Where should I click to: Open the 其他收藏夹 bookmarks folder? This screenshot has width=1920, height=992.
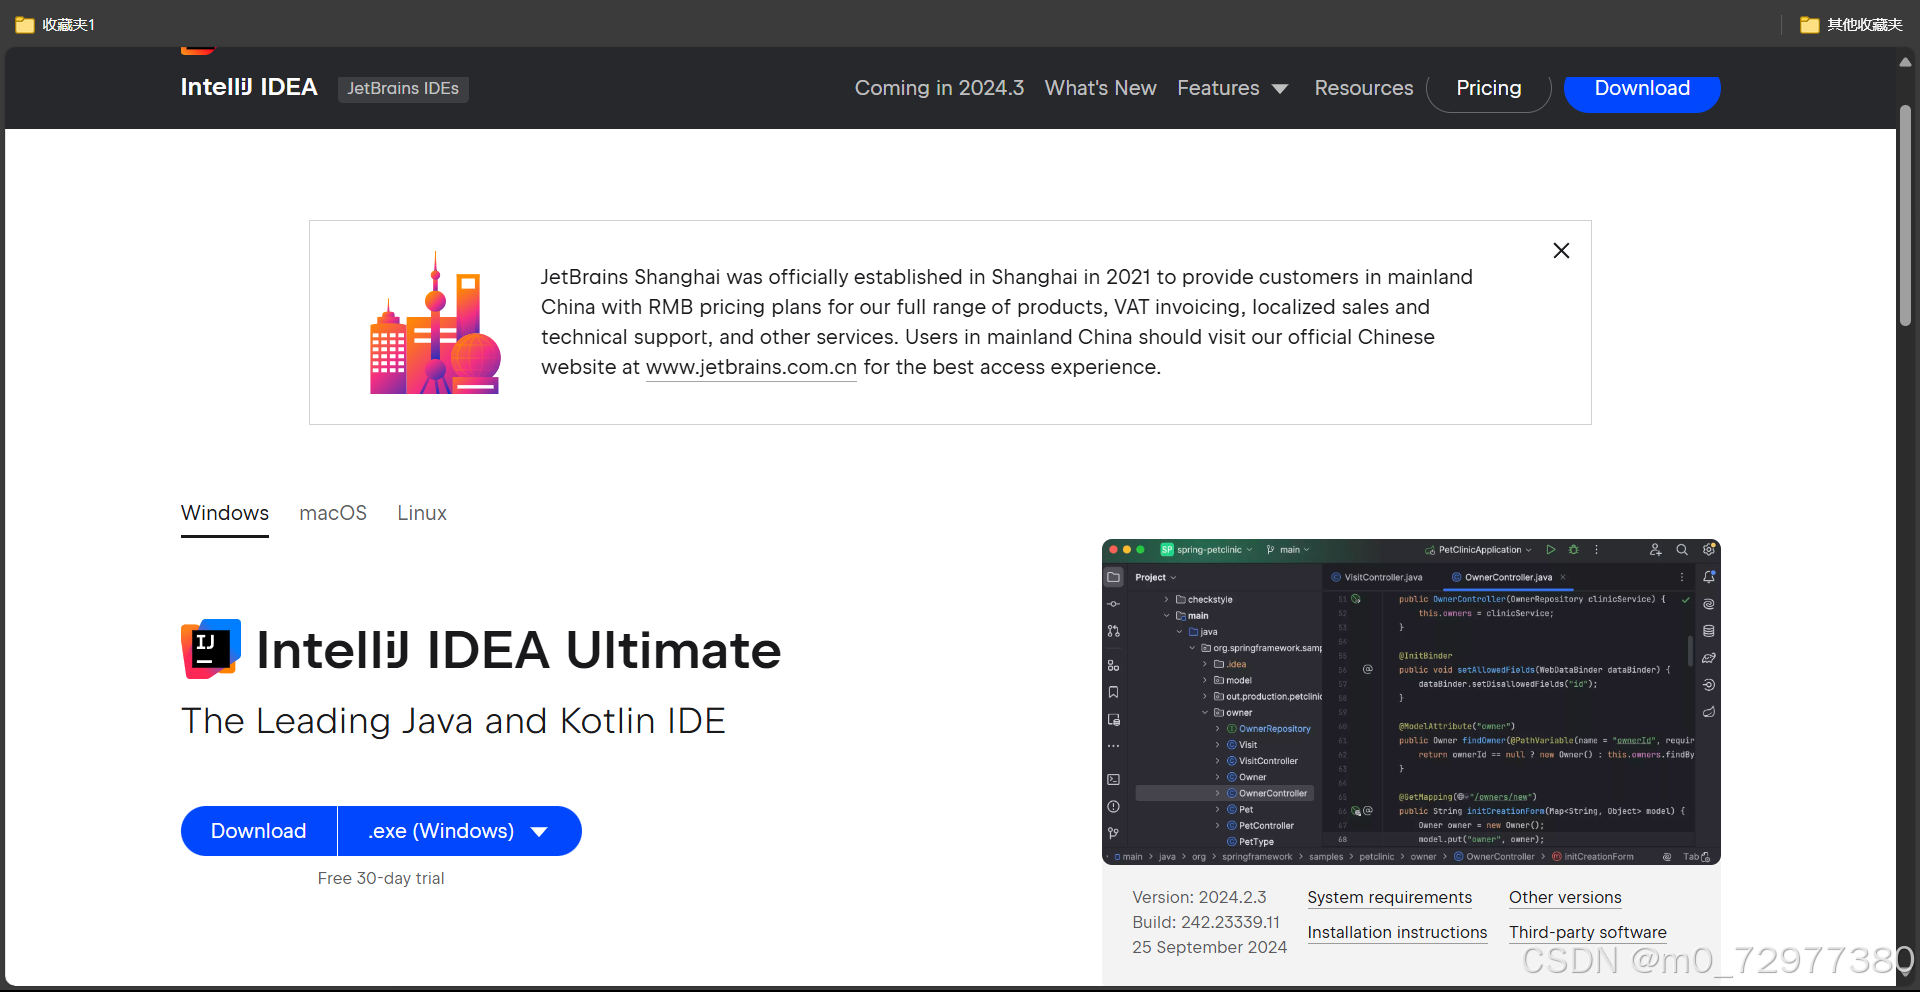pos(1851,24)
